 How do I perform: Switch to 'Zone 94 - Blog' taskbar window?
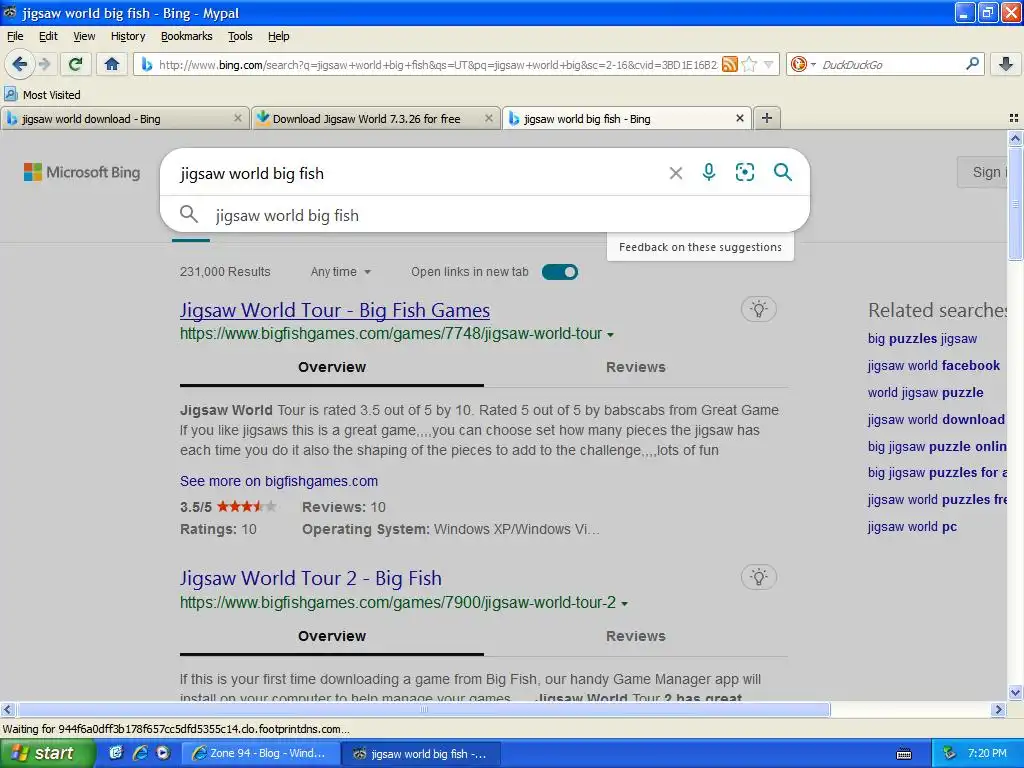pos(261,754)
